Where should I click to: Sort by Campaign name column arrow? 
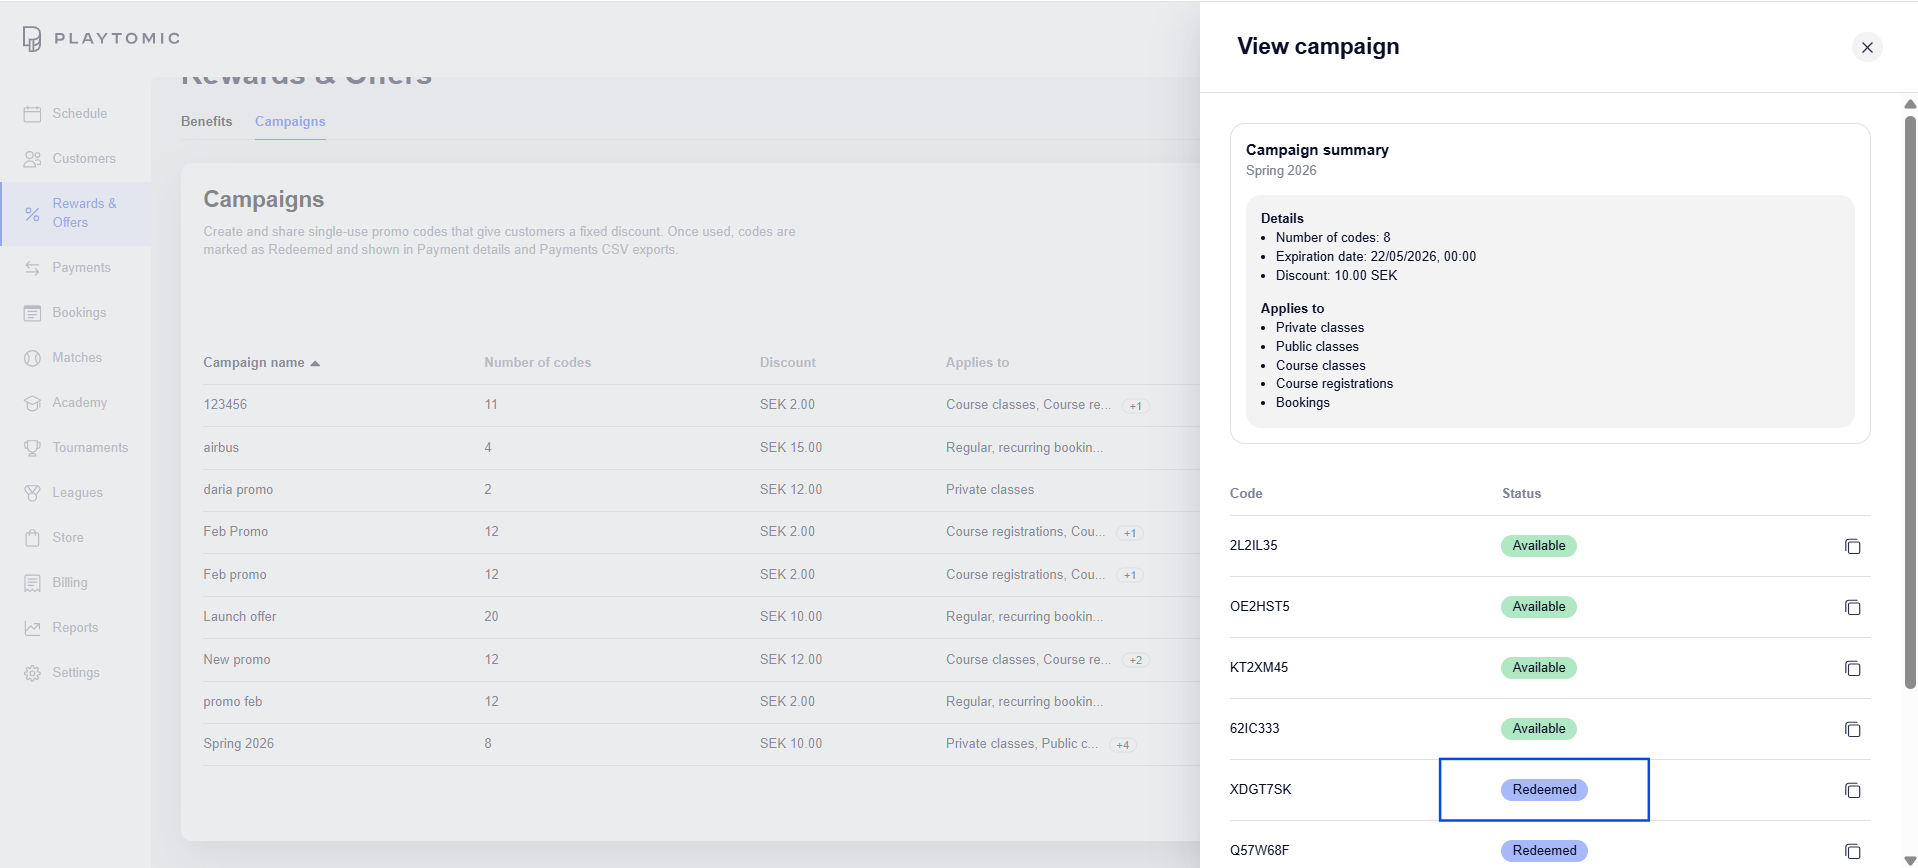[315, 363]
